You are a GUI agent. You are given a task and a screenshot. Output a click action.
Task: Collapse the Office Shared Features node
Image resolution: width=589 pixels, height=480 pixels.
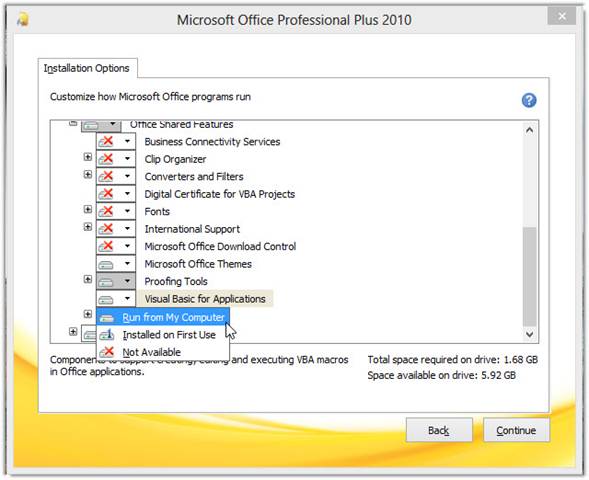click(73, 123)
